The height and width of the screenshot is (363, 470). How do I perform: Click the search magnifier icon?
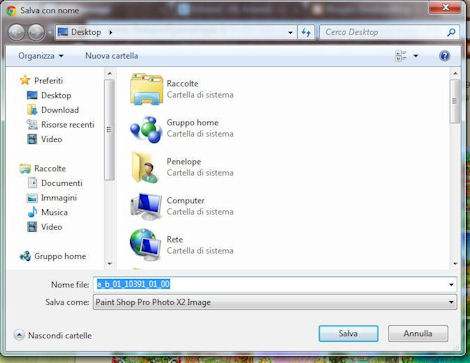pos(451,32)
